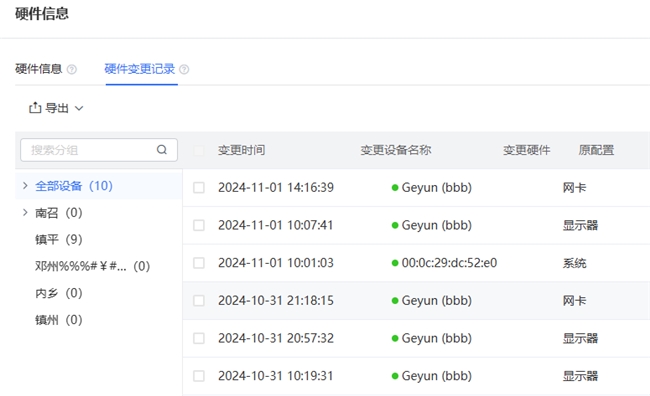The image size is (650, 396).
Task: Click Geyun (bbb) in the 21:18:15 row
Action: pos(437,301)
